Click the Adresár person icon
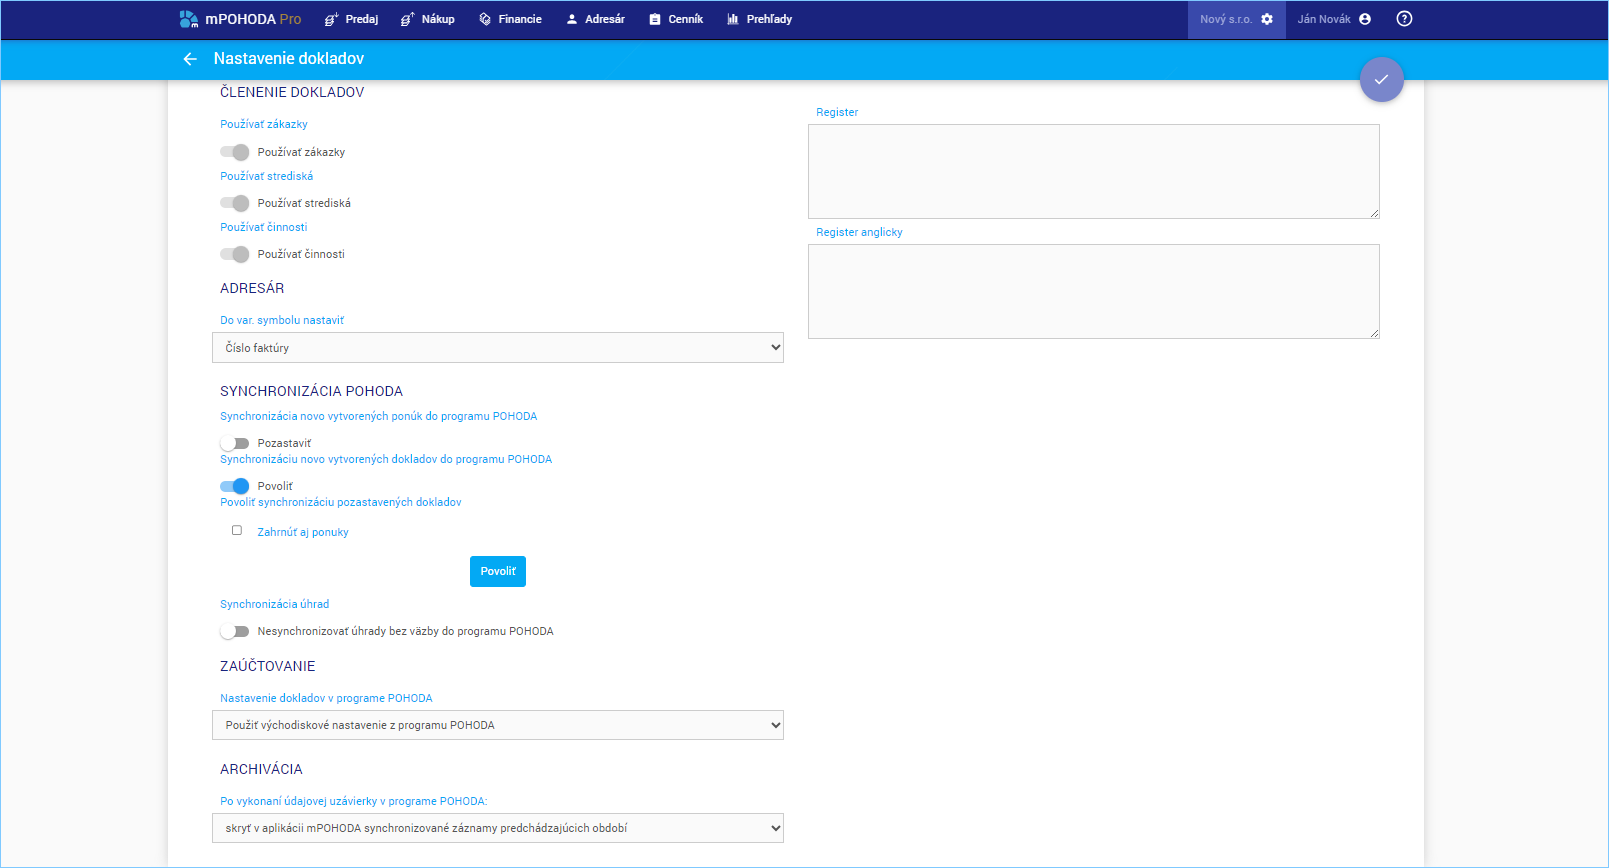Screen dimensions: 1609x868 (572, 19)
